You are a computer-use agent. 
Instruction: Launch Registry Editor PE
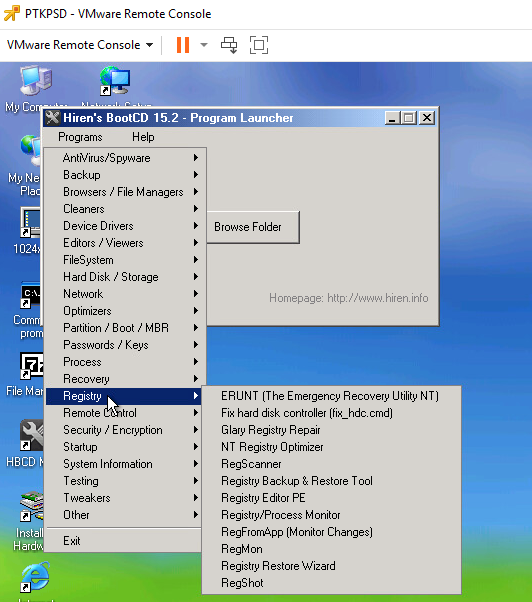coord(331,498)
